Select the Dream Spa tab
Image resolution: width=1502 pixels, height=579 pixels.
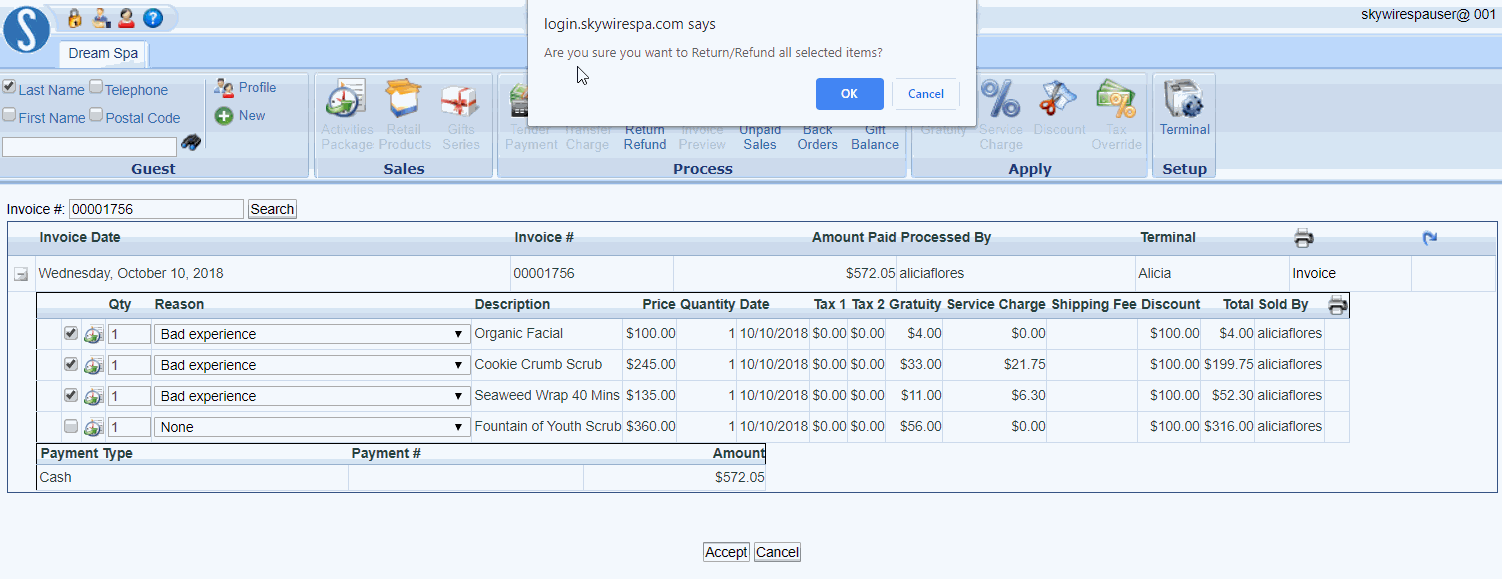[103, 53]
